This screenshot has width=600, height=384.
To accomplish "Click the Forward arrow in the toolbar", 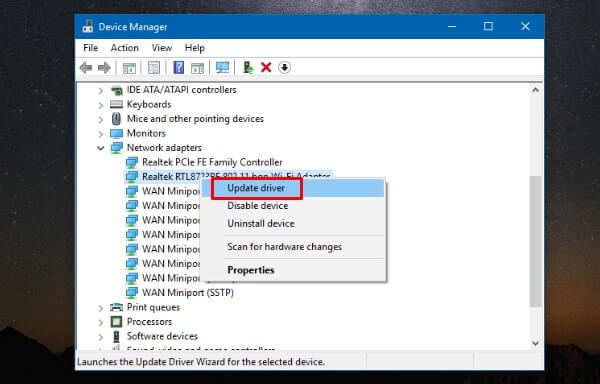I will [x=104, y=68].
